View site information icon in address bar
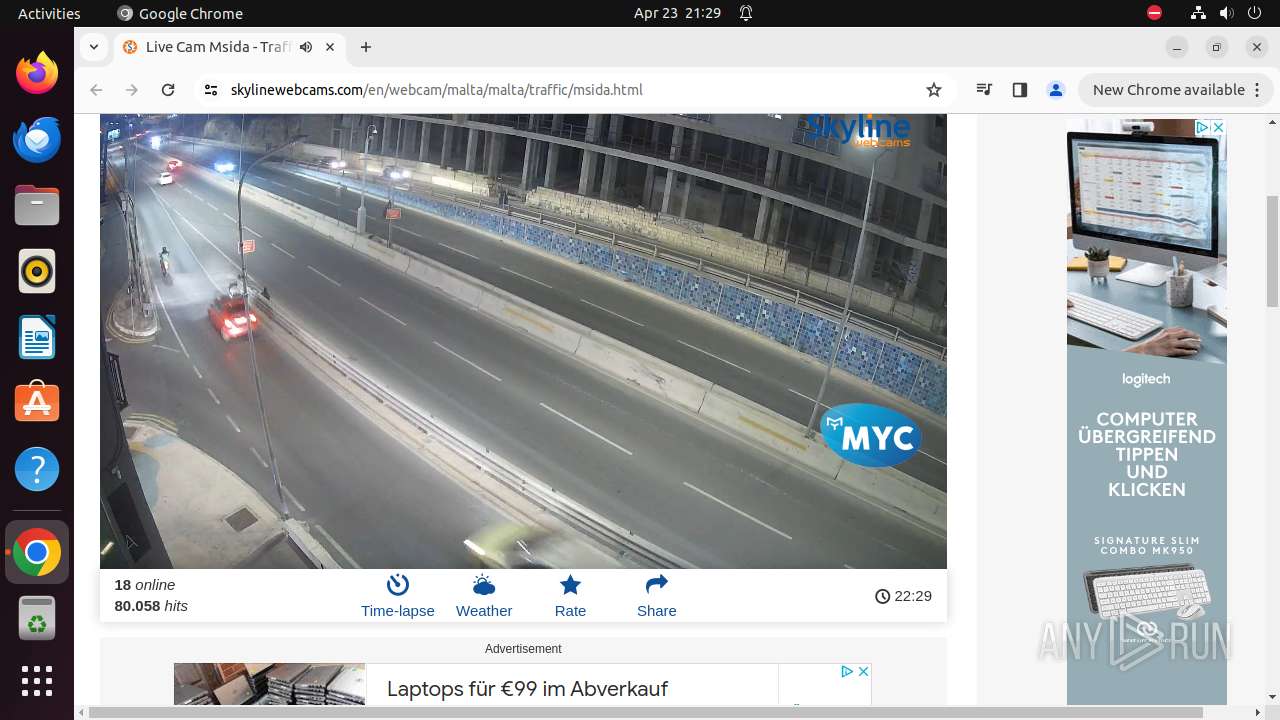 coord(210,90)
